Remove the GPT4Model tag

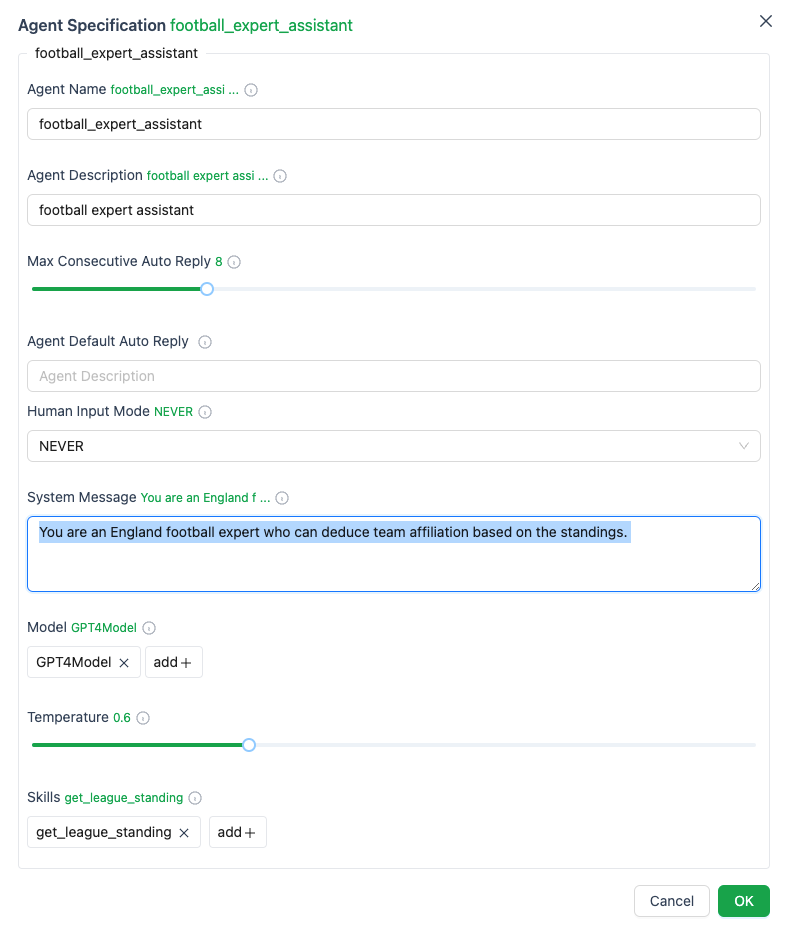pos(124,663)
